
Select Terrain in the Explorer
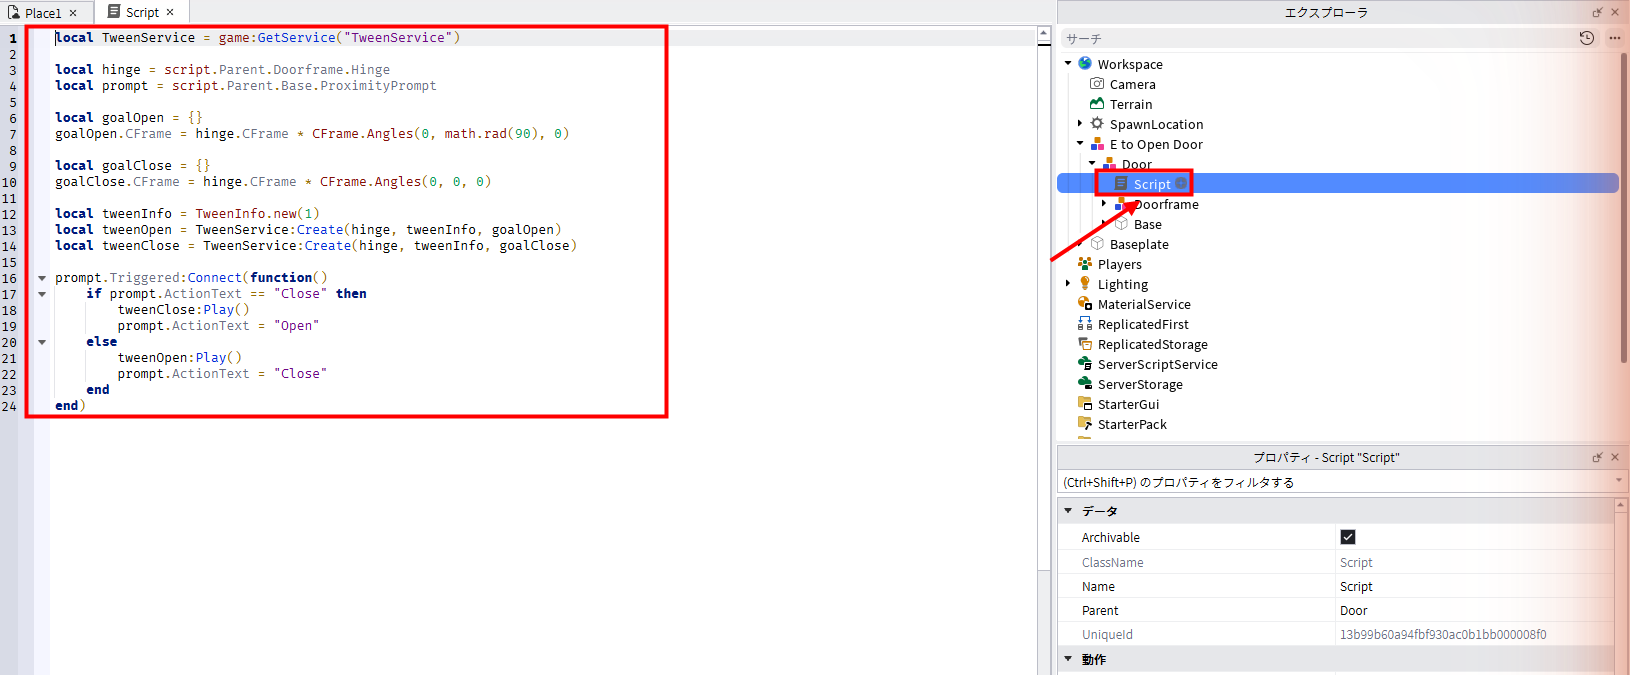[x=1131, y=104]
